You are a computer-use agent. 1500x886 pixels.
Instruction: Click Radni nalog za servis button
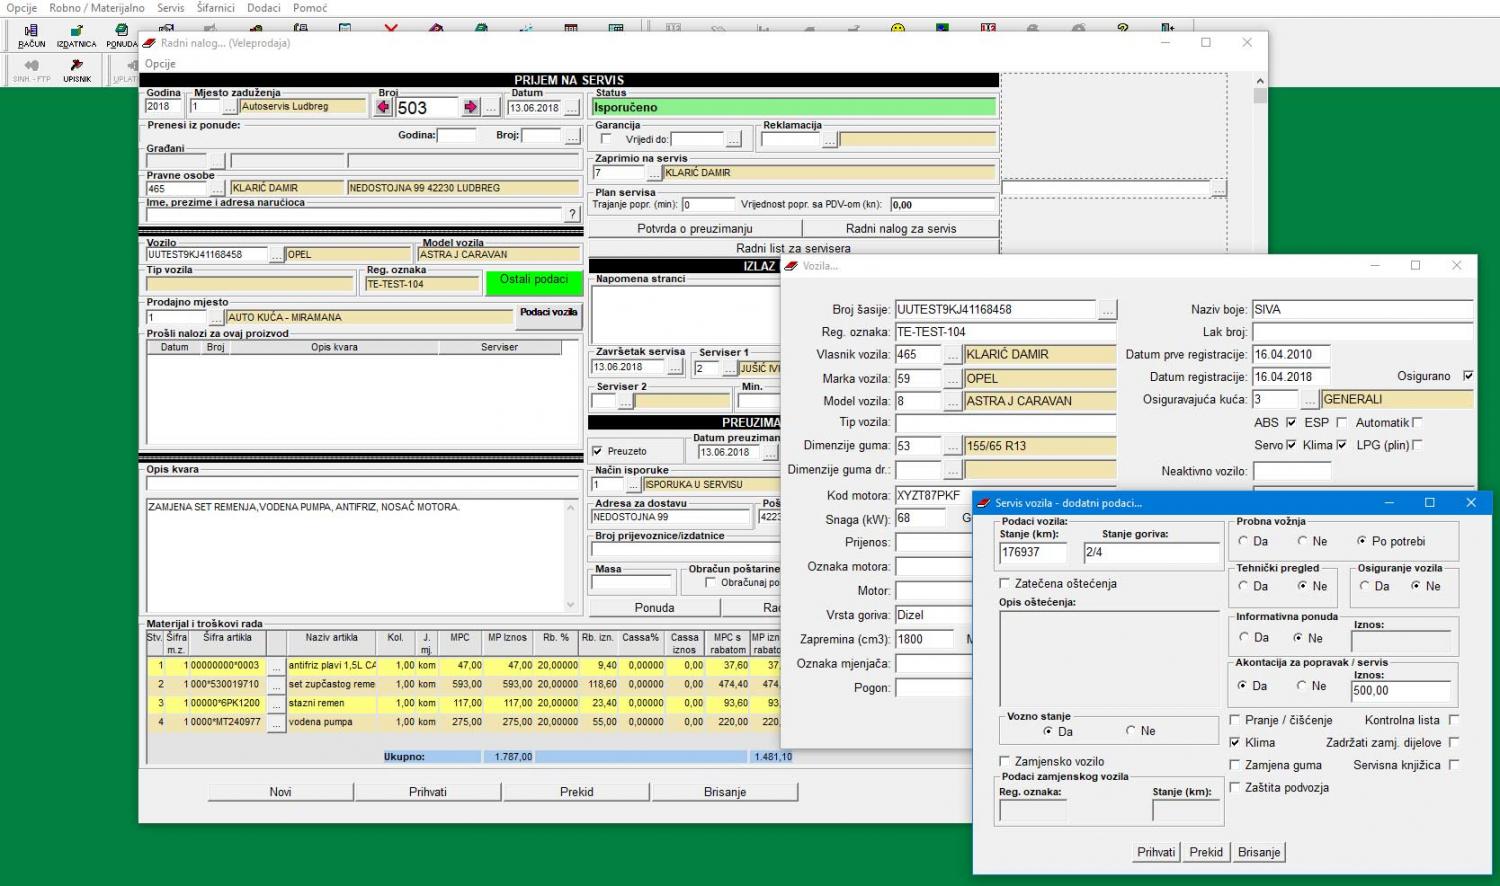click(900, 229)
